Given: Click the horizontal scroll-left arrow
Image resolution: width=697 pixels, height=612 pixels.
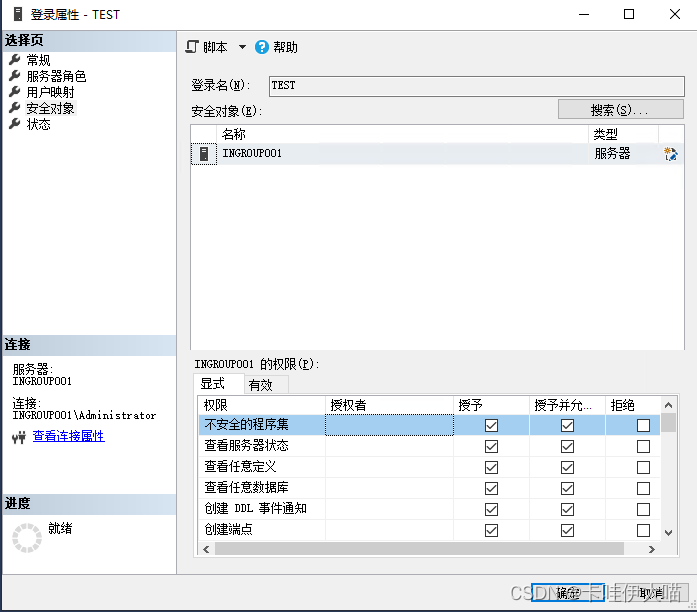Looking at the screenshot, I should (206, 549).
